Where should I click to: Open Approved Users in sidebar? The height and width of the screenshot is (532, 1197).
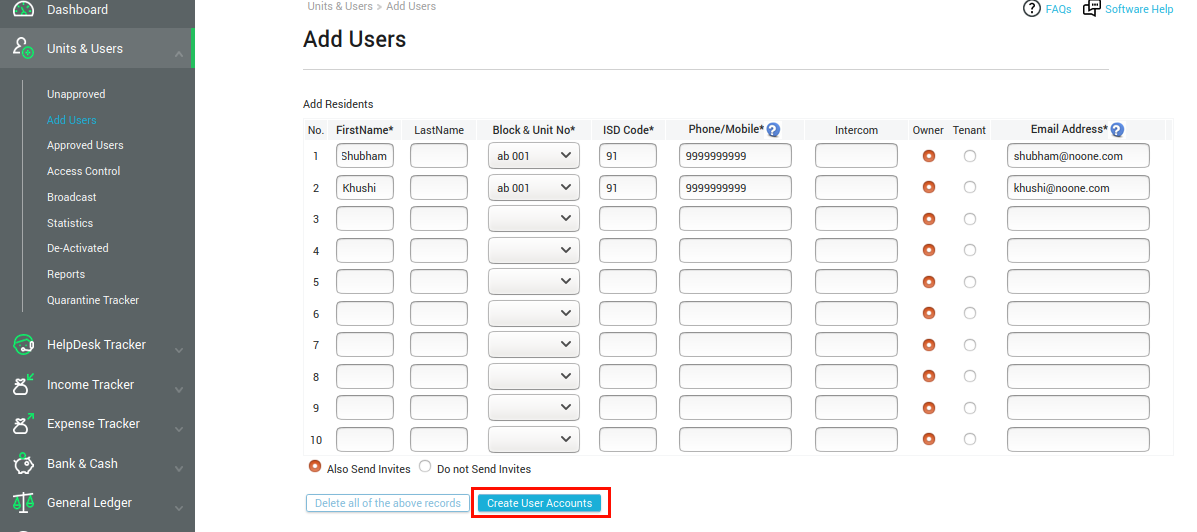point(85,145)
